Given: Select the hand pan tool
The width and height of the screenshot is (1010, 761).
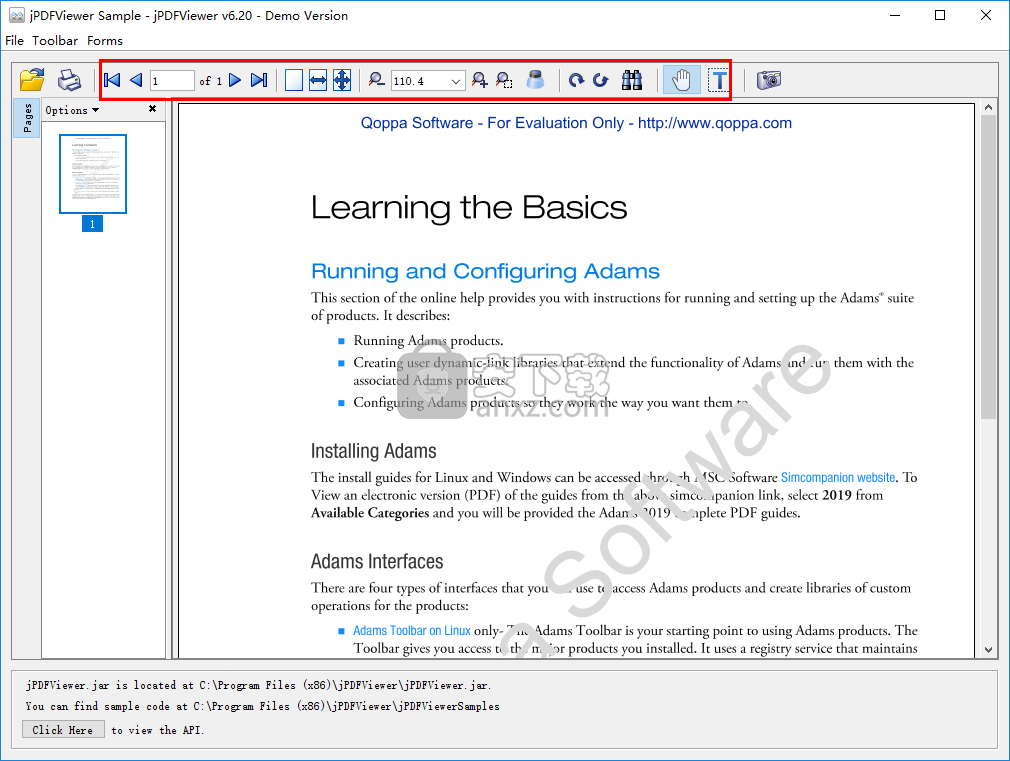Looking at the screenshot, I should (x=681, y=80).
